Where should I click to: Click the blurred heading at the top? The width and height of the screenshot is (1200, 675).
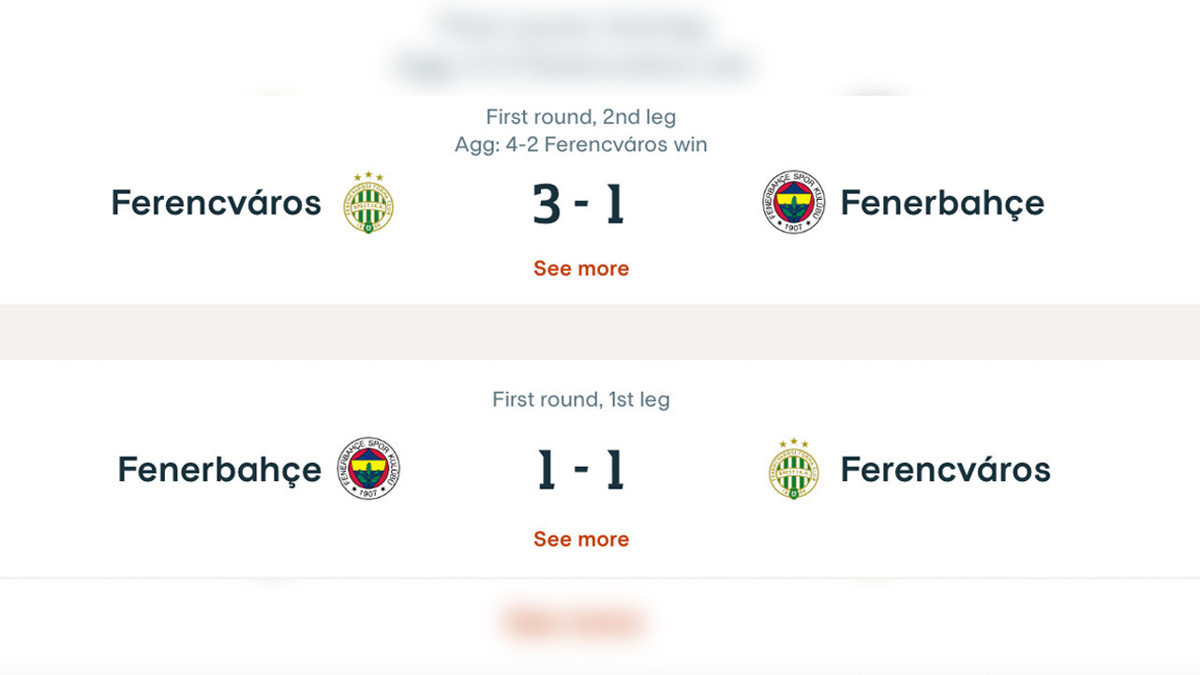pyautogui.click(x=573, y=24)
